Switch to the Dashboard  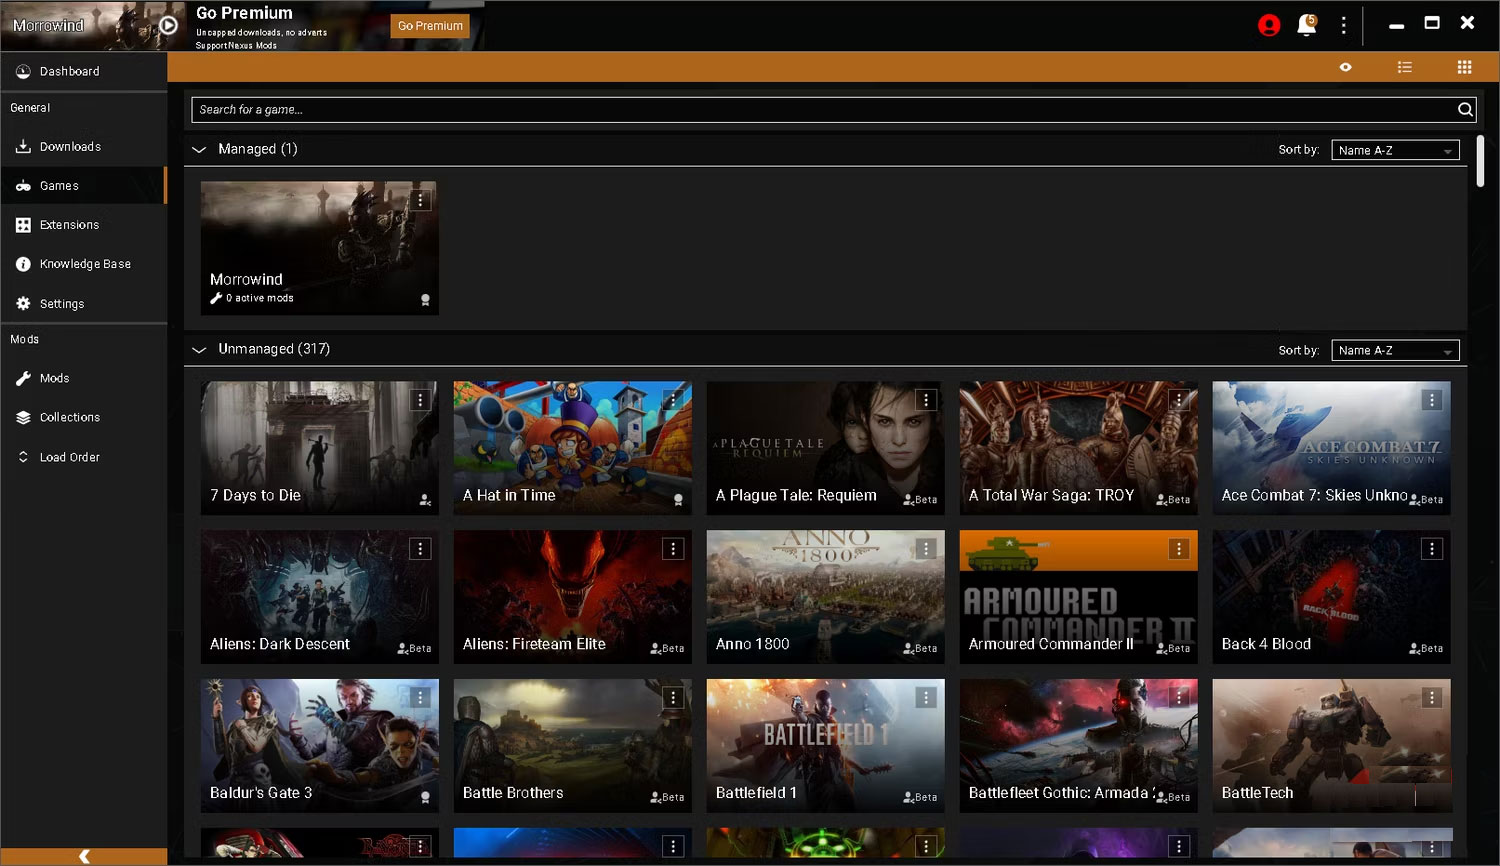(x=70, y=71)
